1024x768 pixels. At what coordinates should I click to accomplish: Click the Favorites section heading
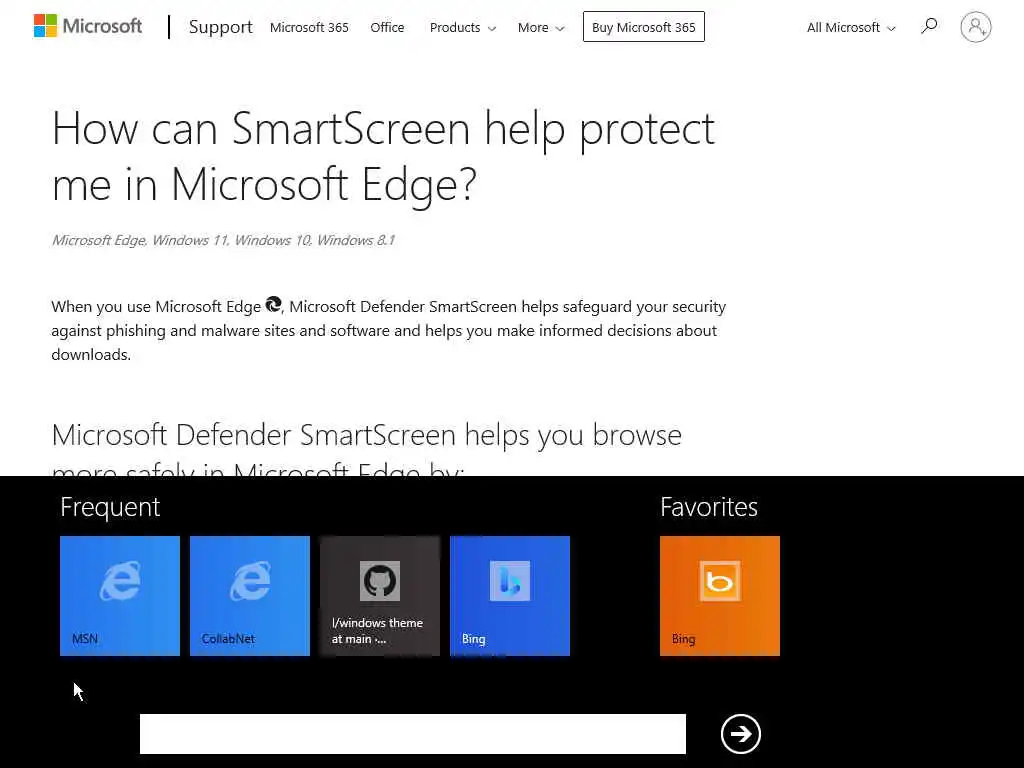tap(709, 507)
